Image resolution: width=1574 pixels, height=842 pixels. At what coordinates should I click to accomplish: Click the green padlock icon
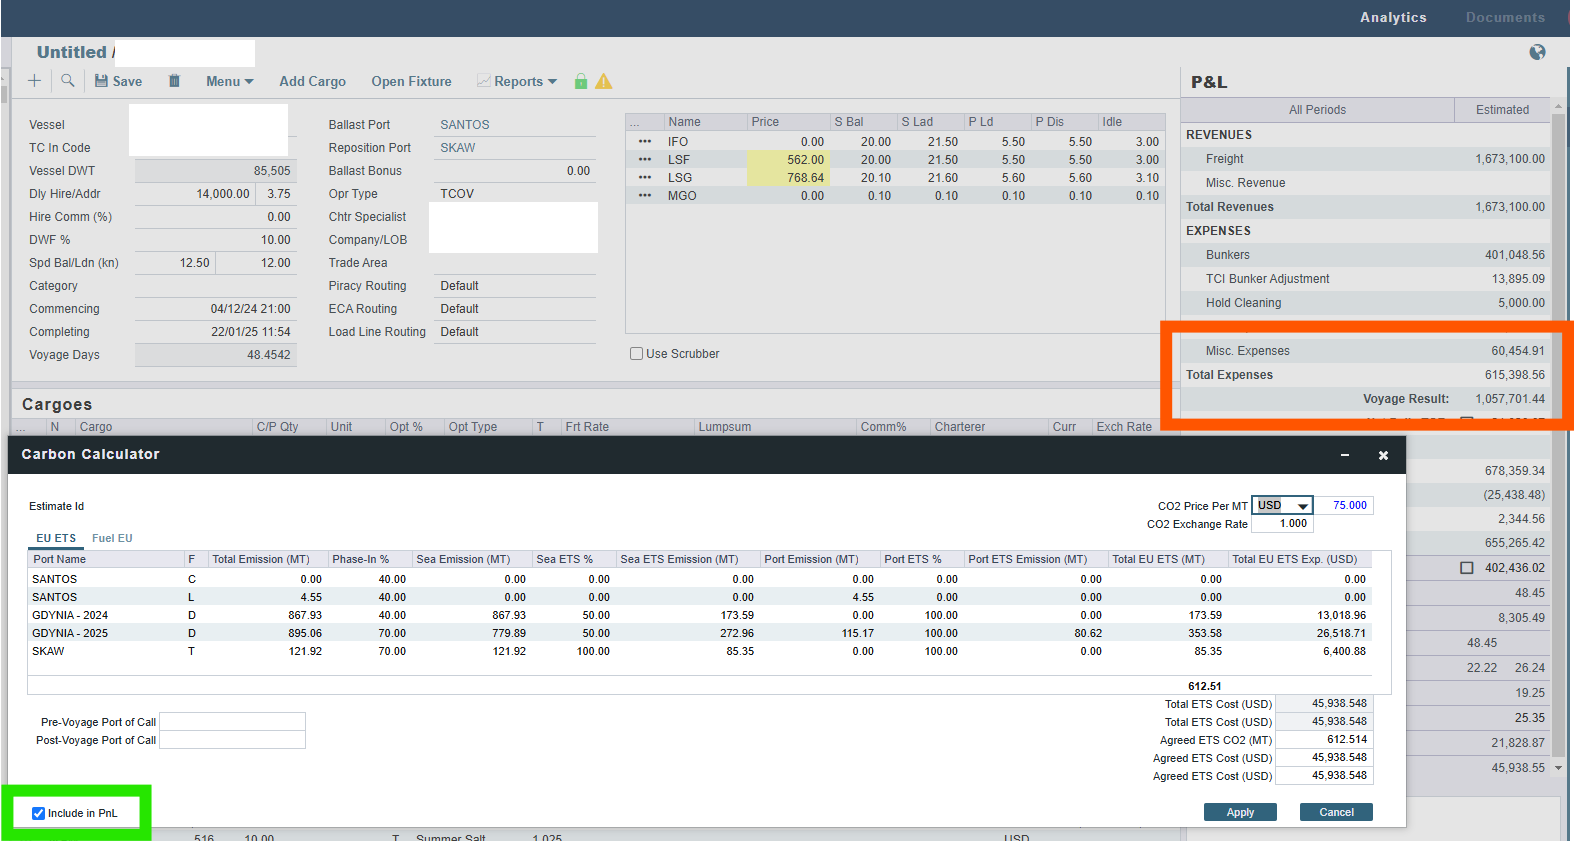tap(581, 81)
